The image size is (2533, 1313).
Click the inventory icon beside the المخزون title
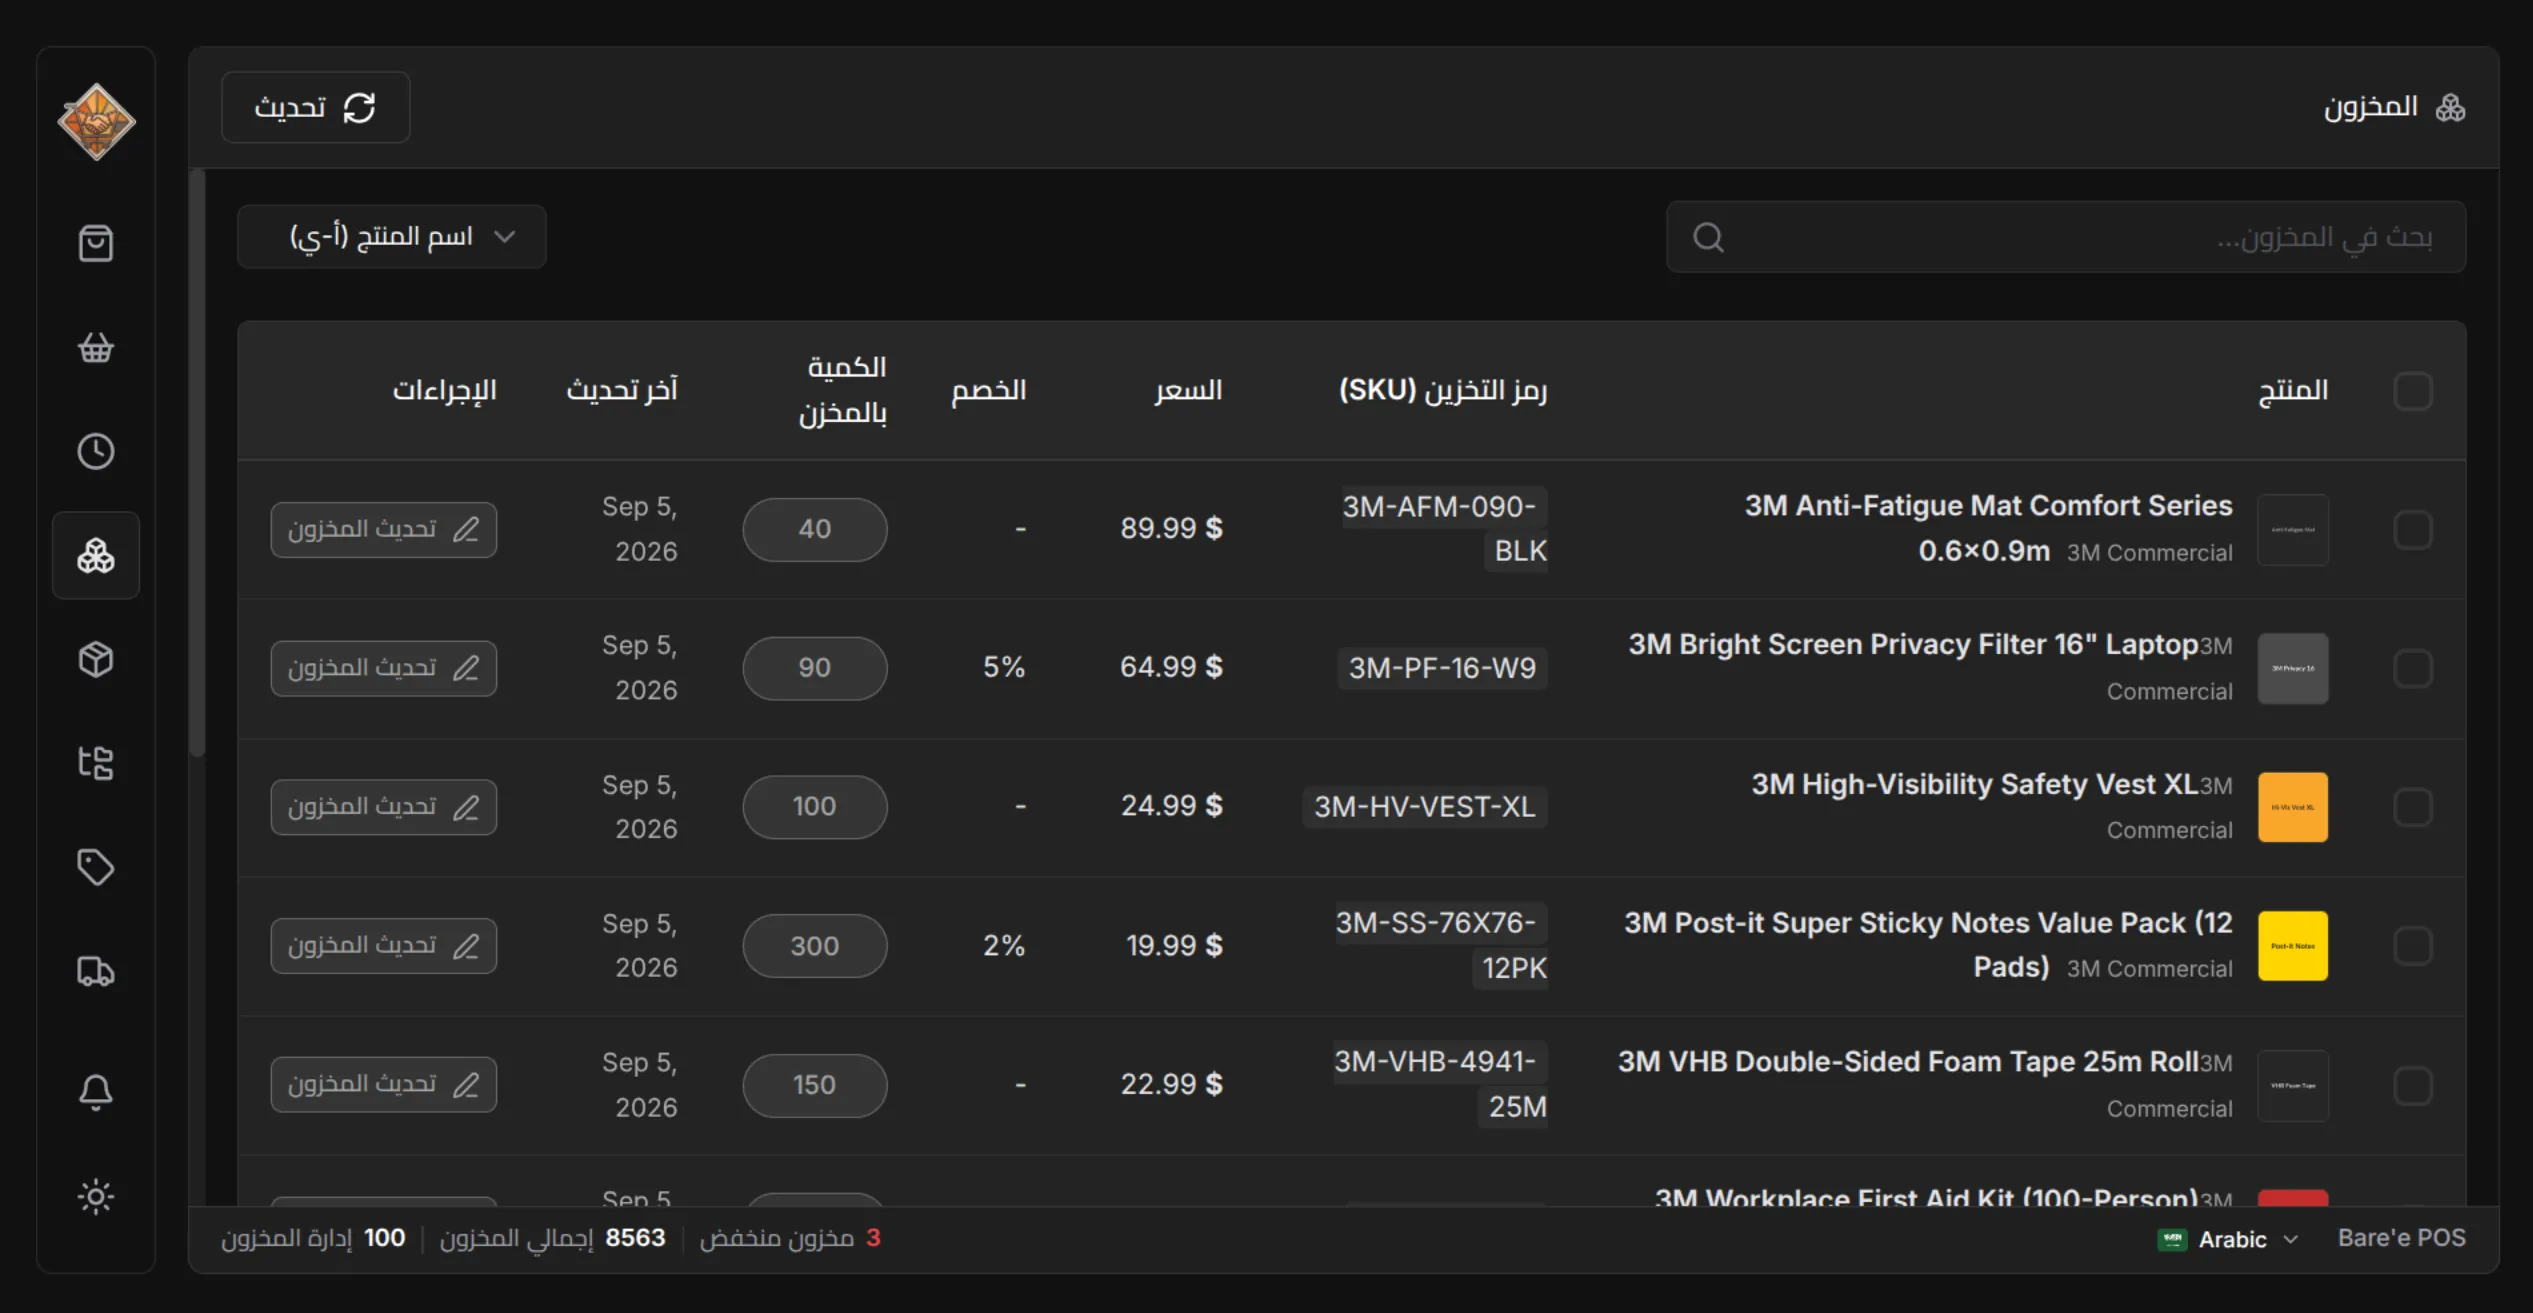[2450, 107]
